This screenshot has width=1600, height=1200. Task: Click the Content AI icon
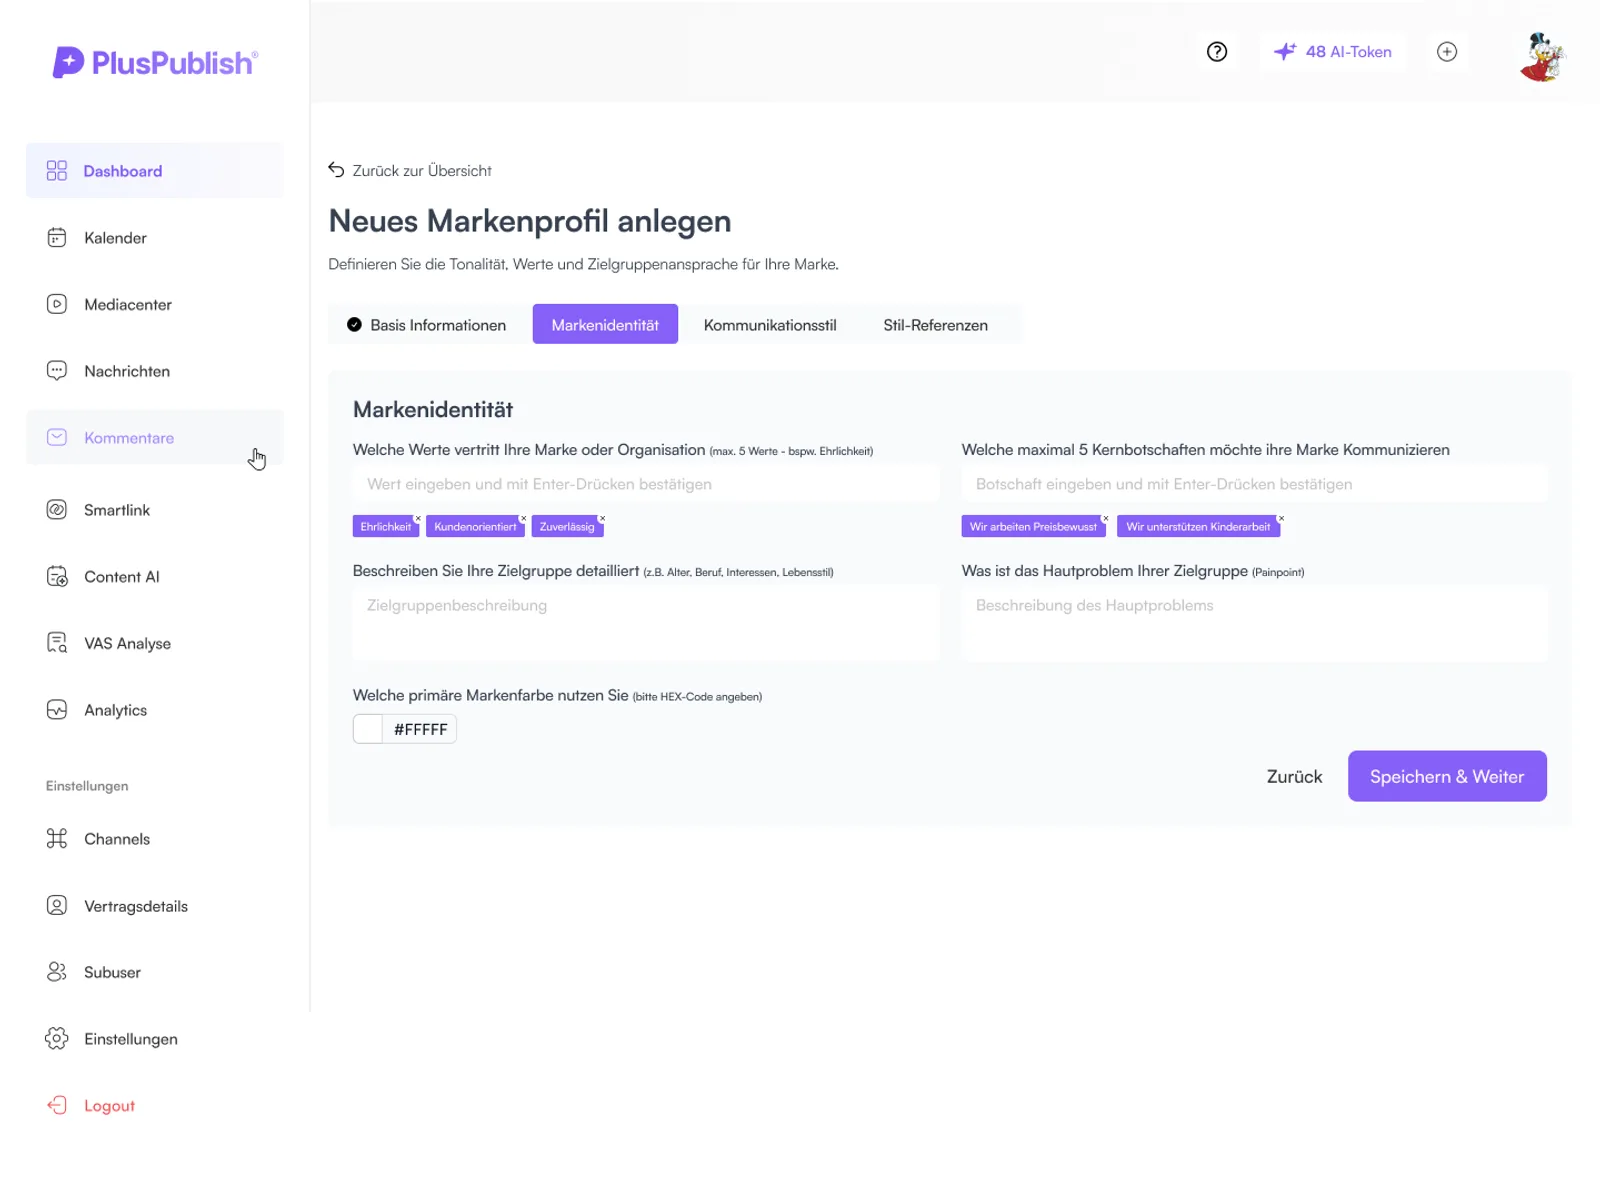point(57,577)
